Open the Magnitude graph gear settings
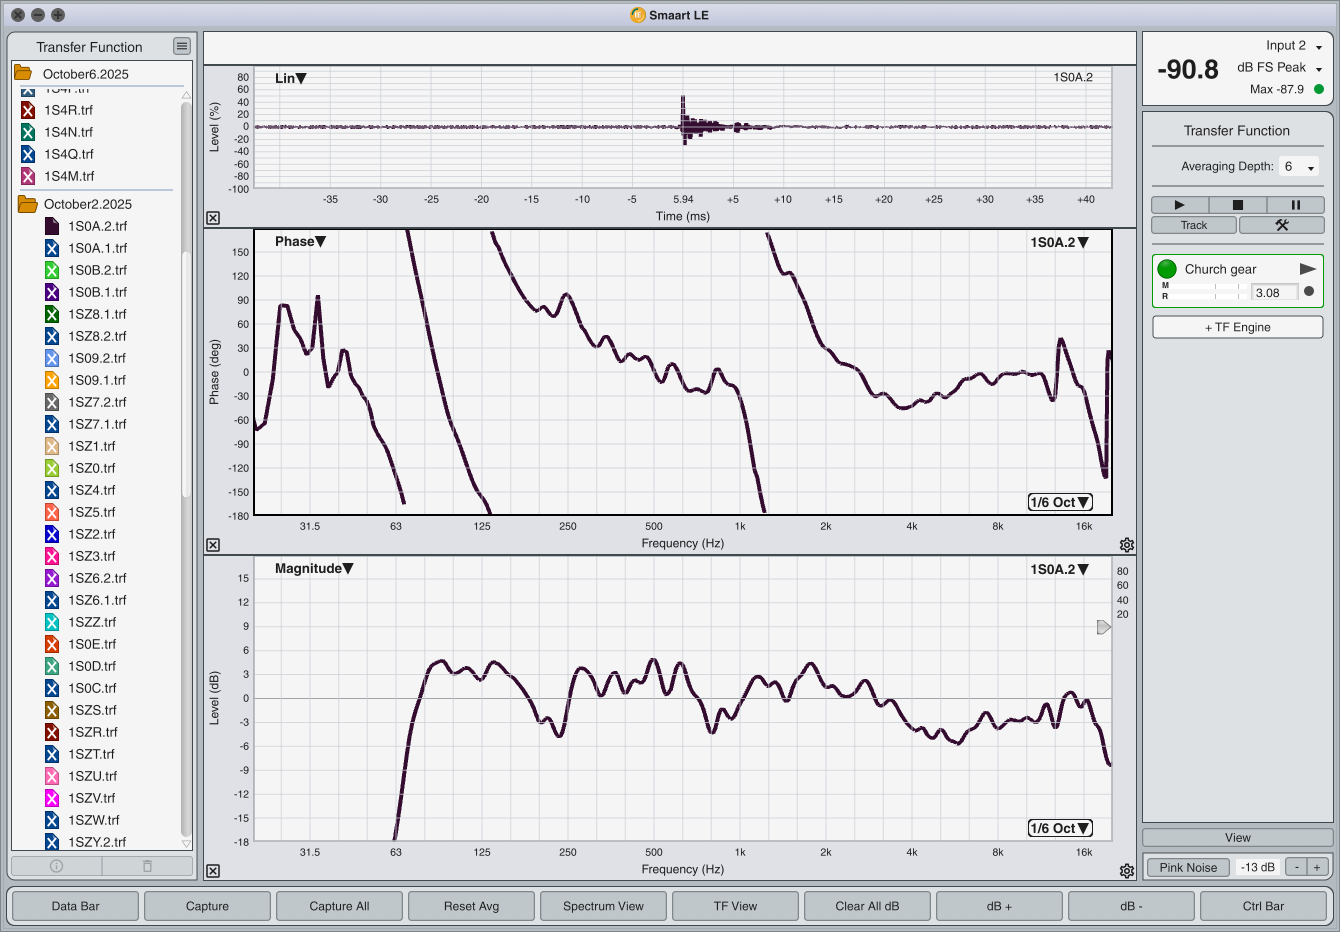This screenshot has height=932, width=1340. (1127, 871)
